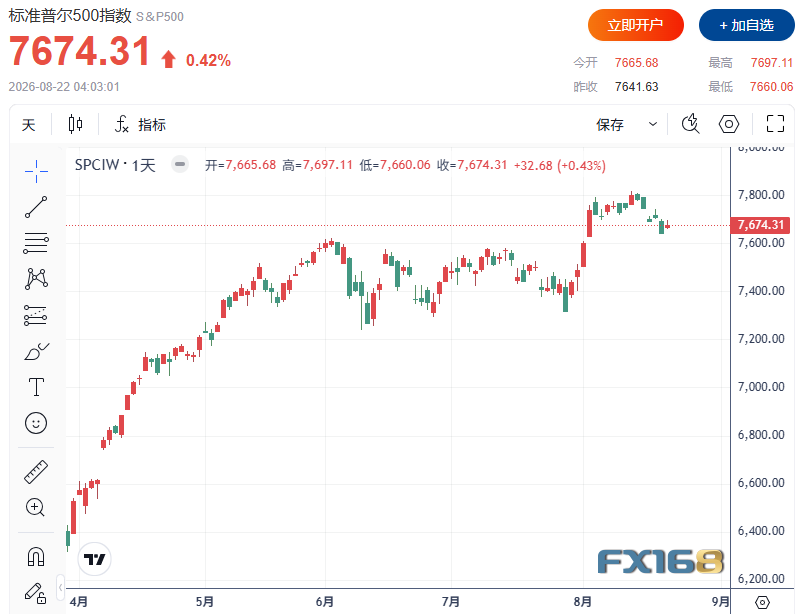805x614 pixels.
Task: Click the 加自选 add to watchlist button
Action: point(746,25)
